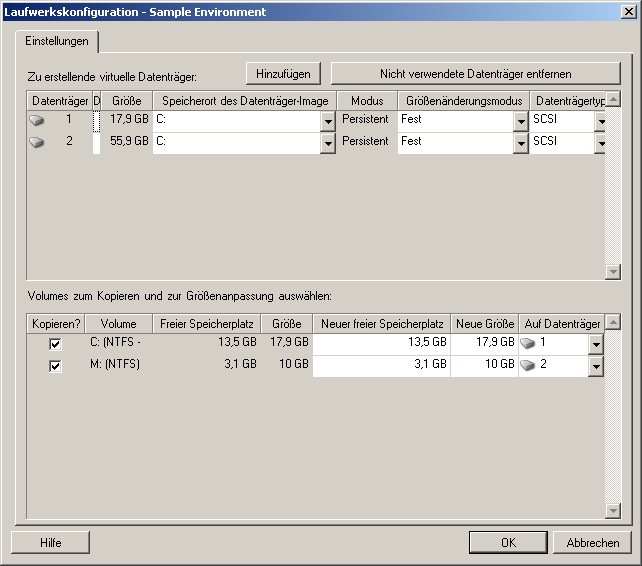Toggle the Kopieren checkbox for M: volume
The height and width of the screenshot is (566, 642).
click(x=56, y=365)
